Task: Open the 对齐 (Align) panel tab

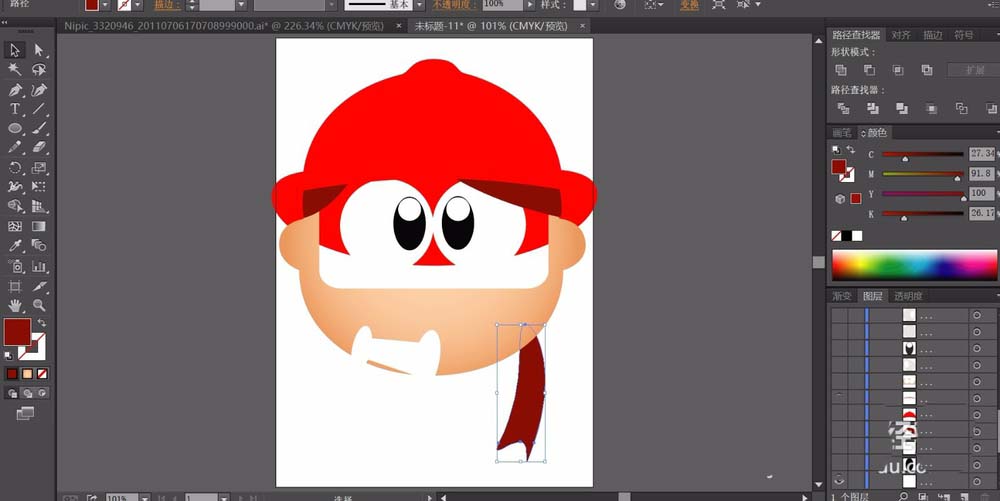Action: click(x=901, y=35)
